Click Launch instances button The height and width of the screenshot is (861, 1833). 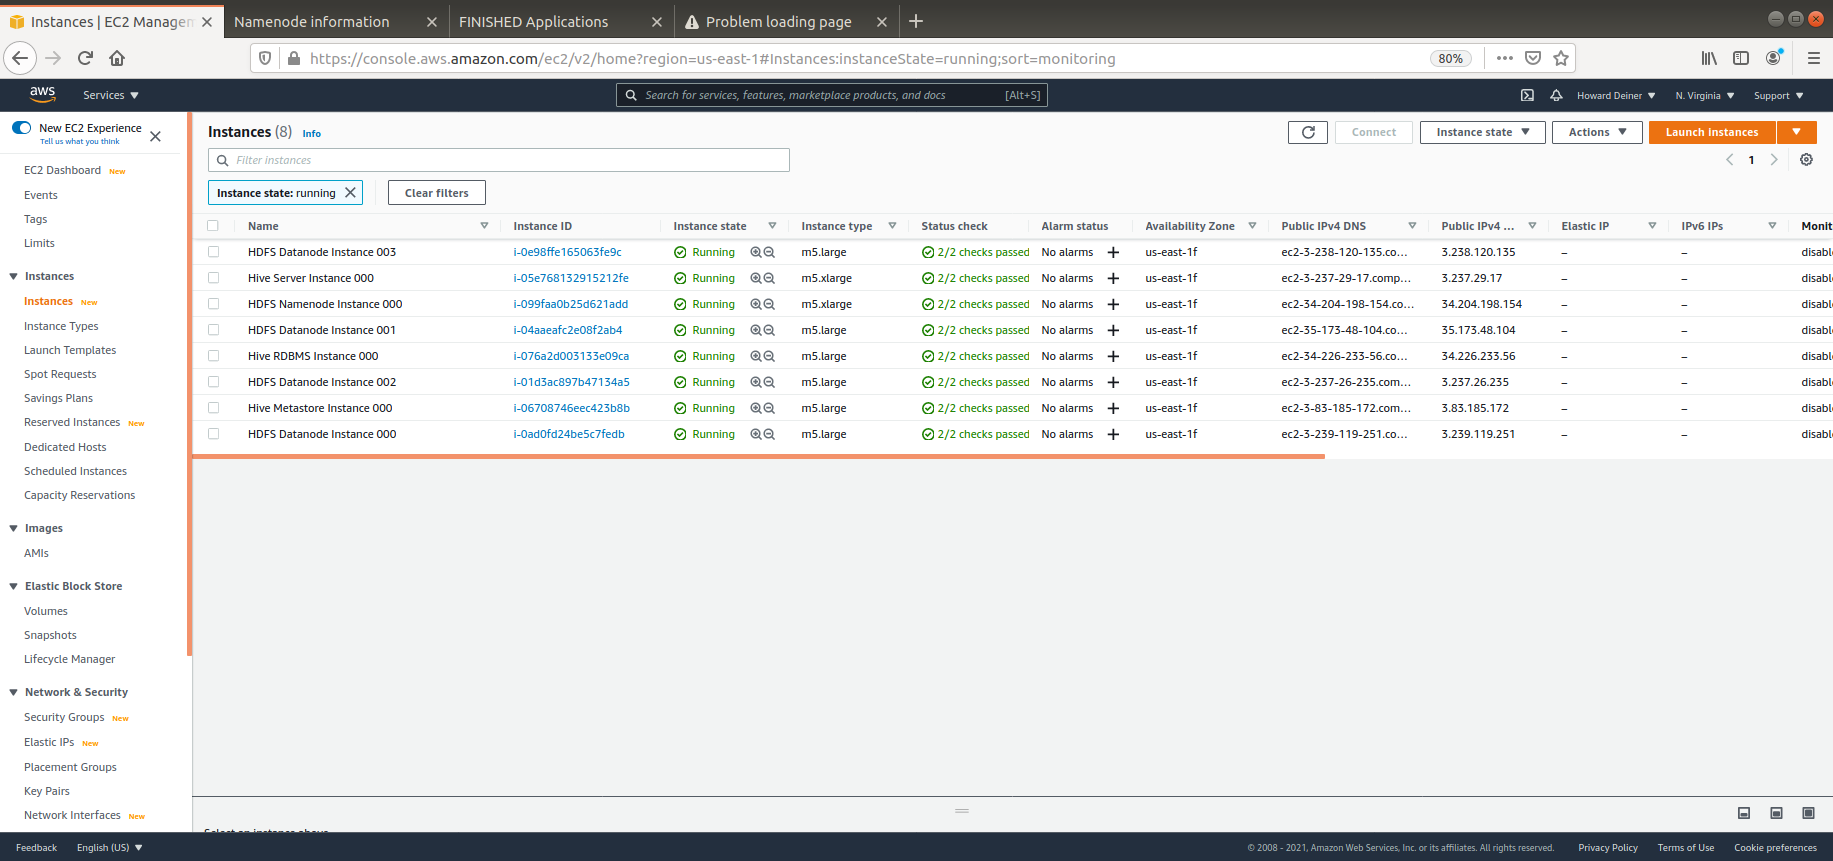[x=1712, y=132]
